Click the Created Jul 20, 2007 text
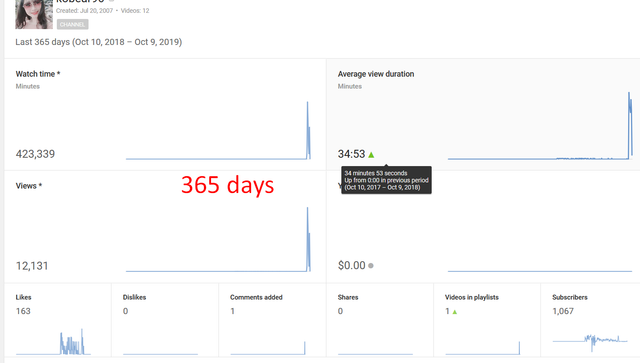This screenshot has height=363, width=640. pyautogui.click(x=84, y=11)
